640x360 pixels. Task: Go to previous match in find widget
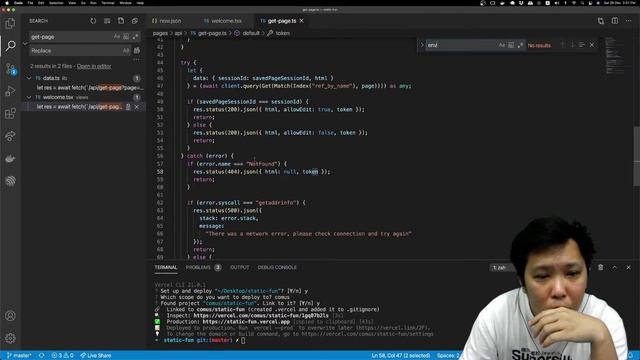pos(562,45)
